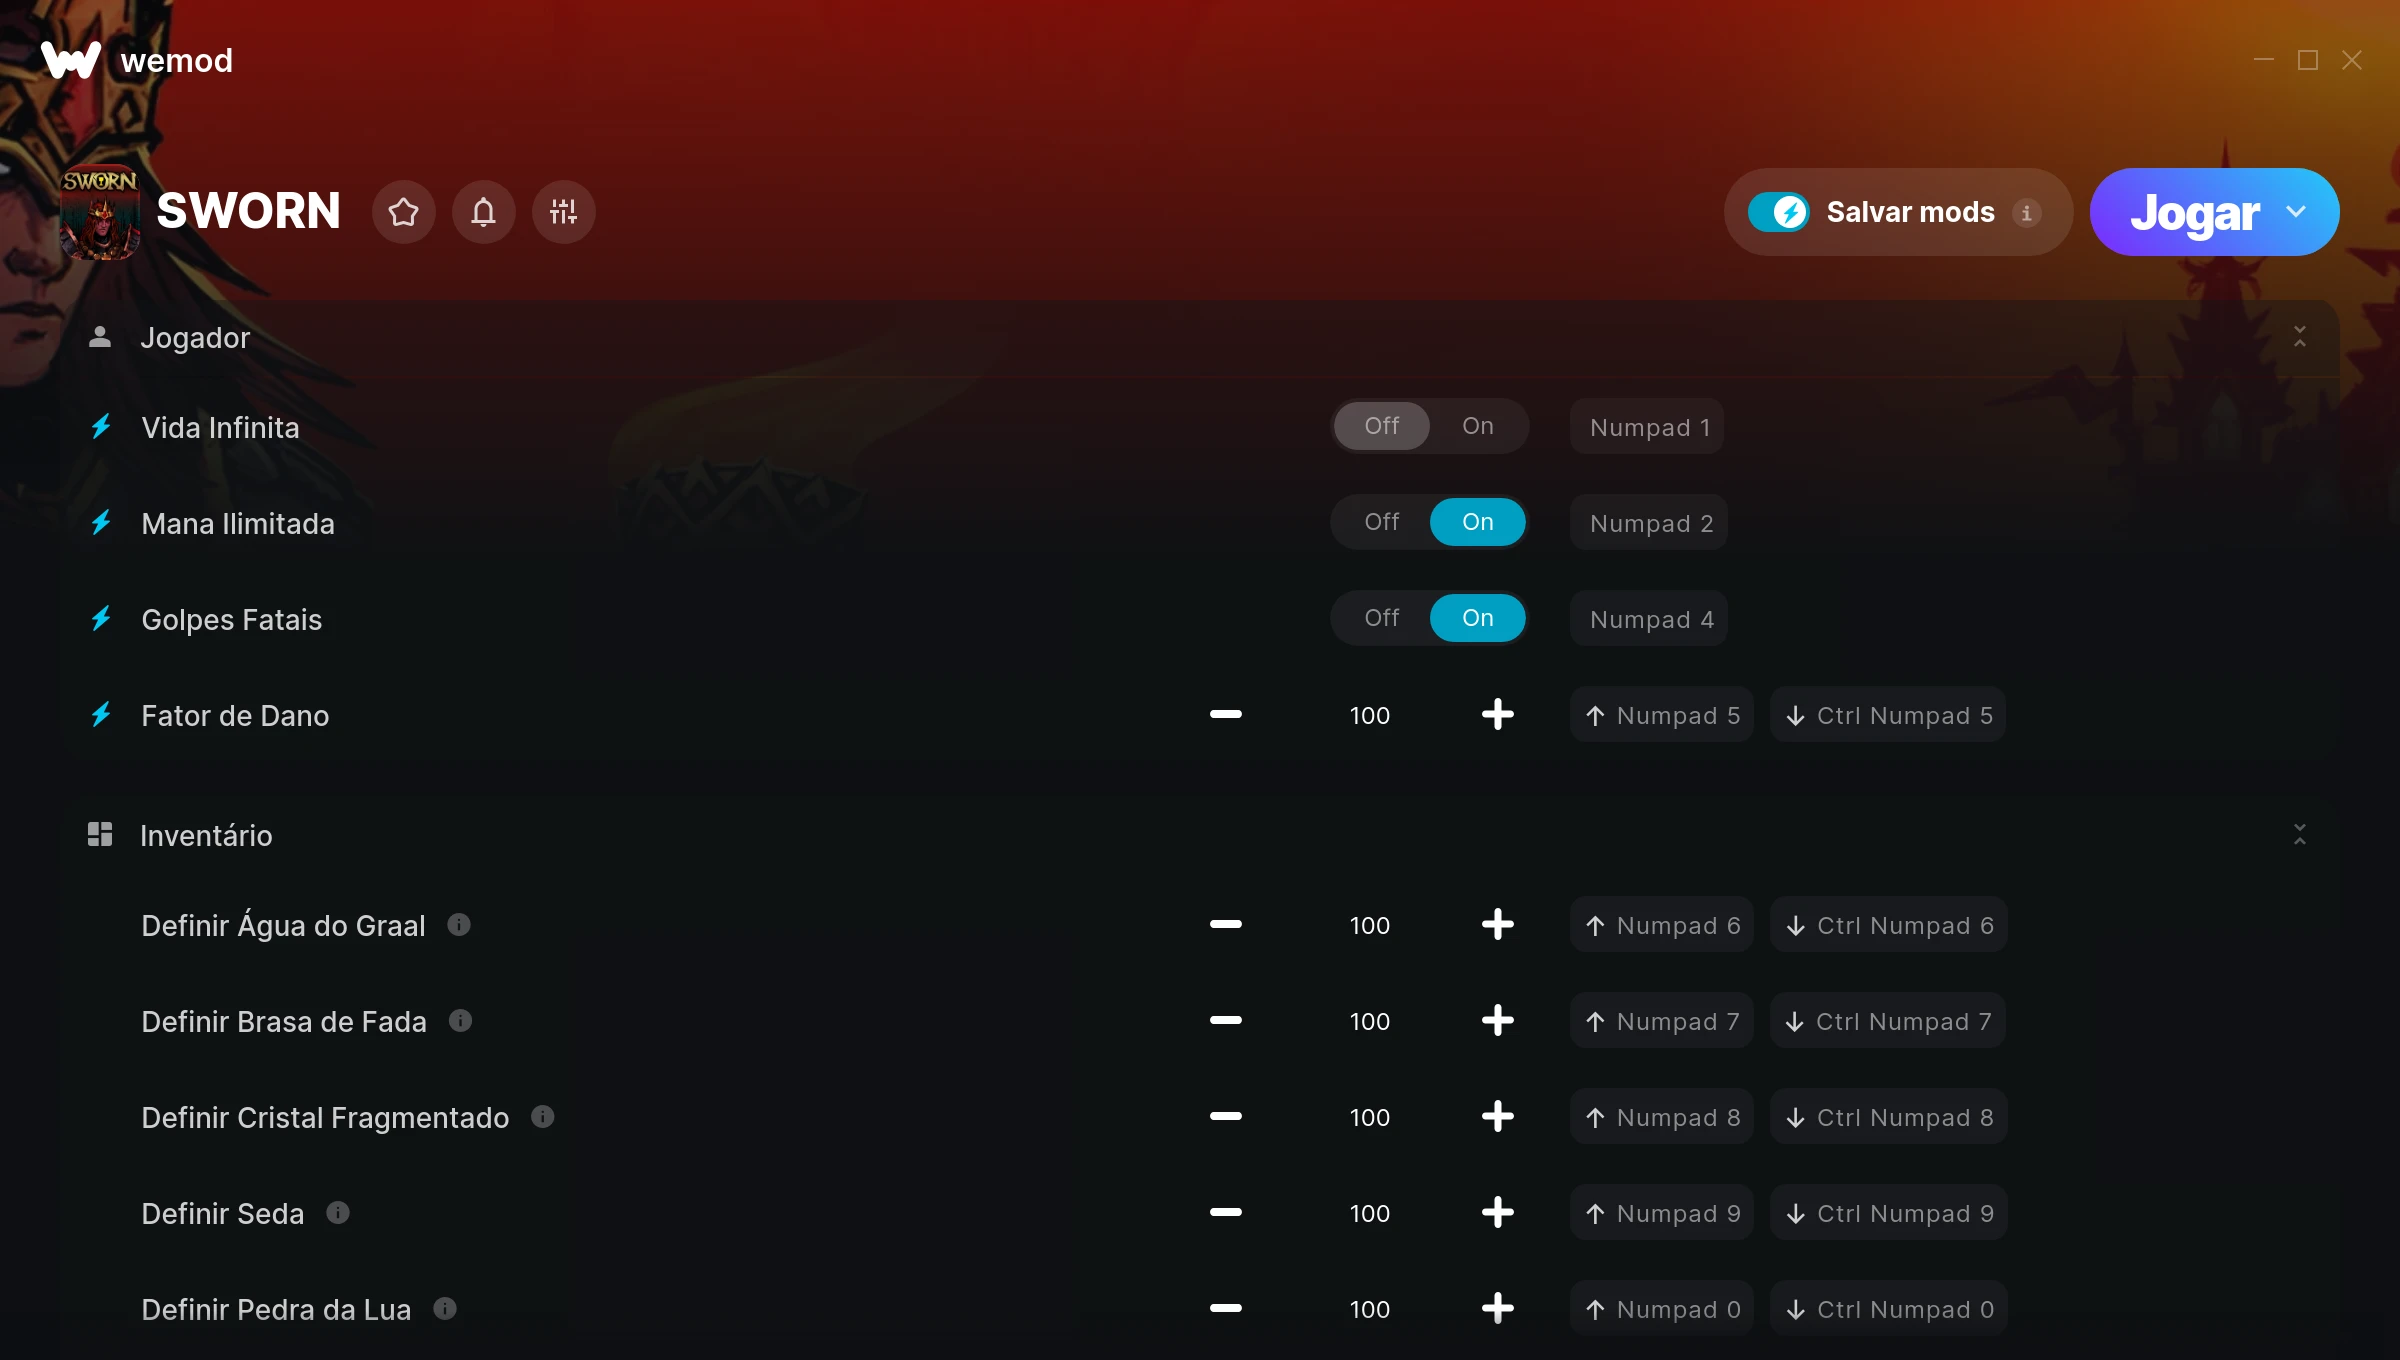The width and height of the screenshot is (2400, 1360).
Task: Disable the Salvar mods switch
Action: point(1779,212)
